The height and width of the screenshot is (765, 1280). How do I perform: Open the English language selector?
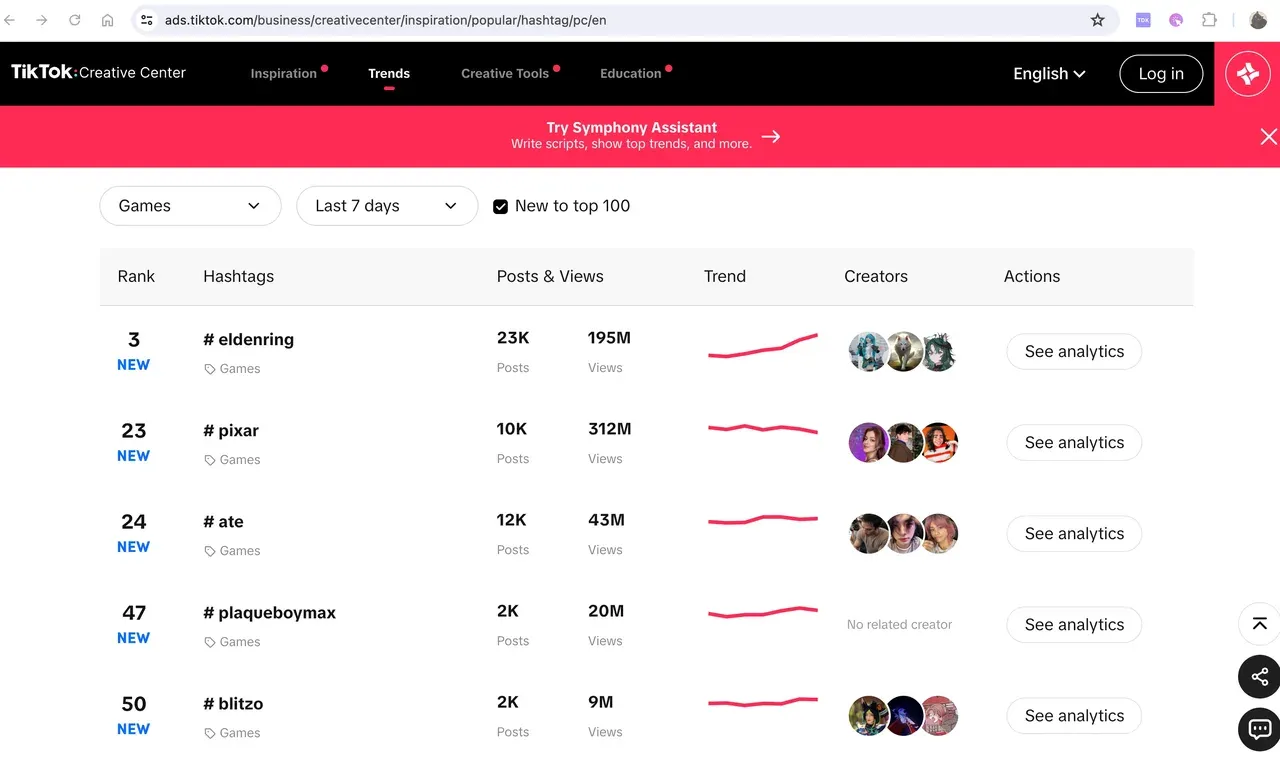[x=1047, y=73]
